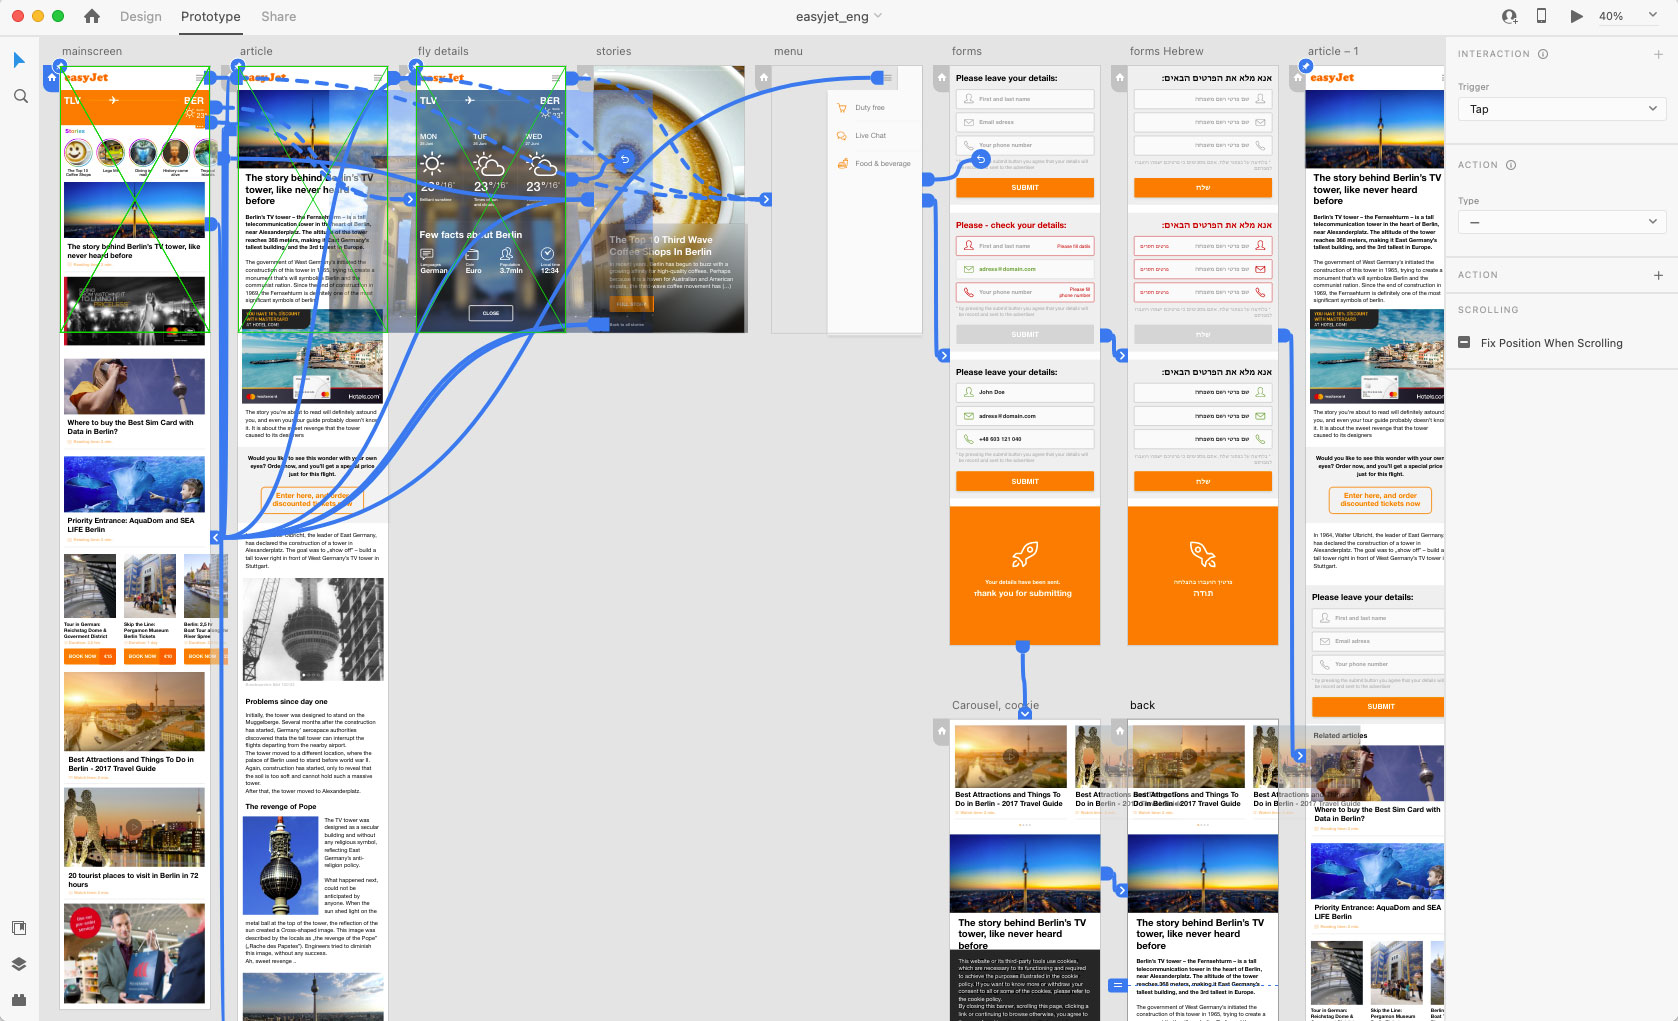Toggle Fix Position When Scrolling checkbox
1678x1021 pixels.
tap(1464, 343)
